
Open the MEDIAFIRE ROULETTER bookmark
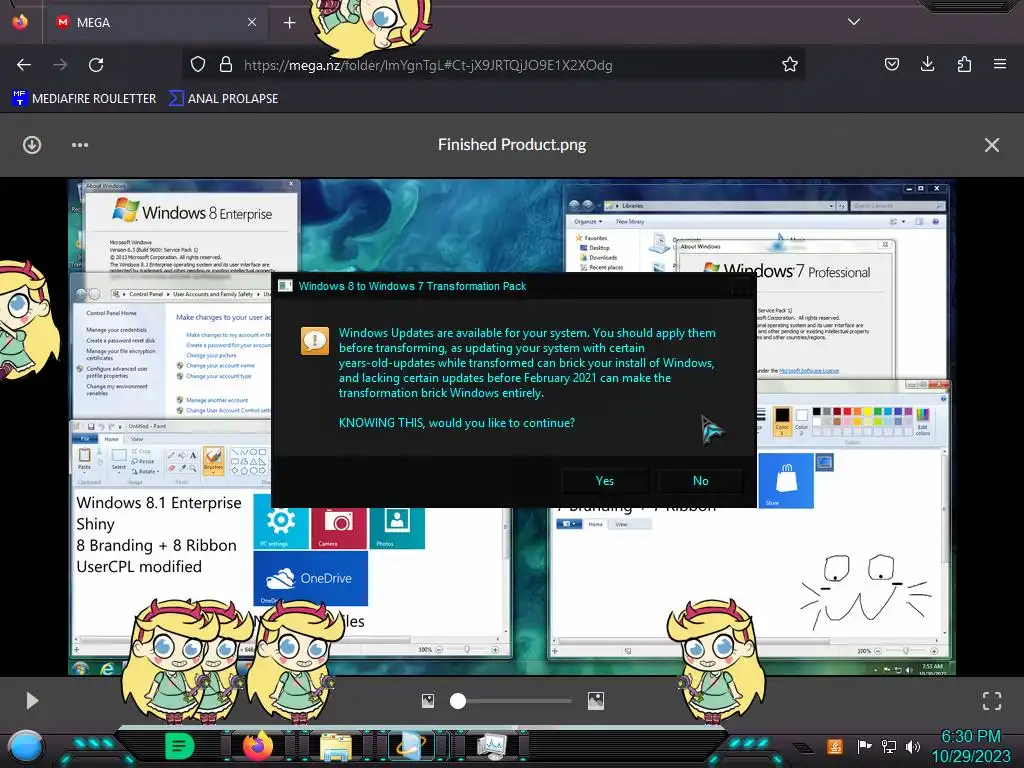84,99
